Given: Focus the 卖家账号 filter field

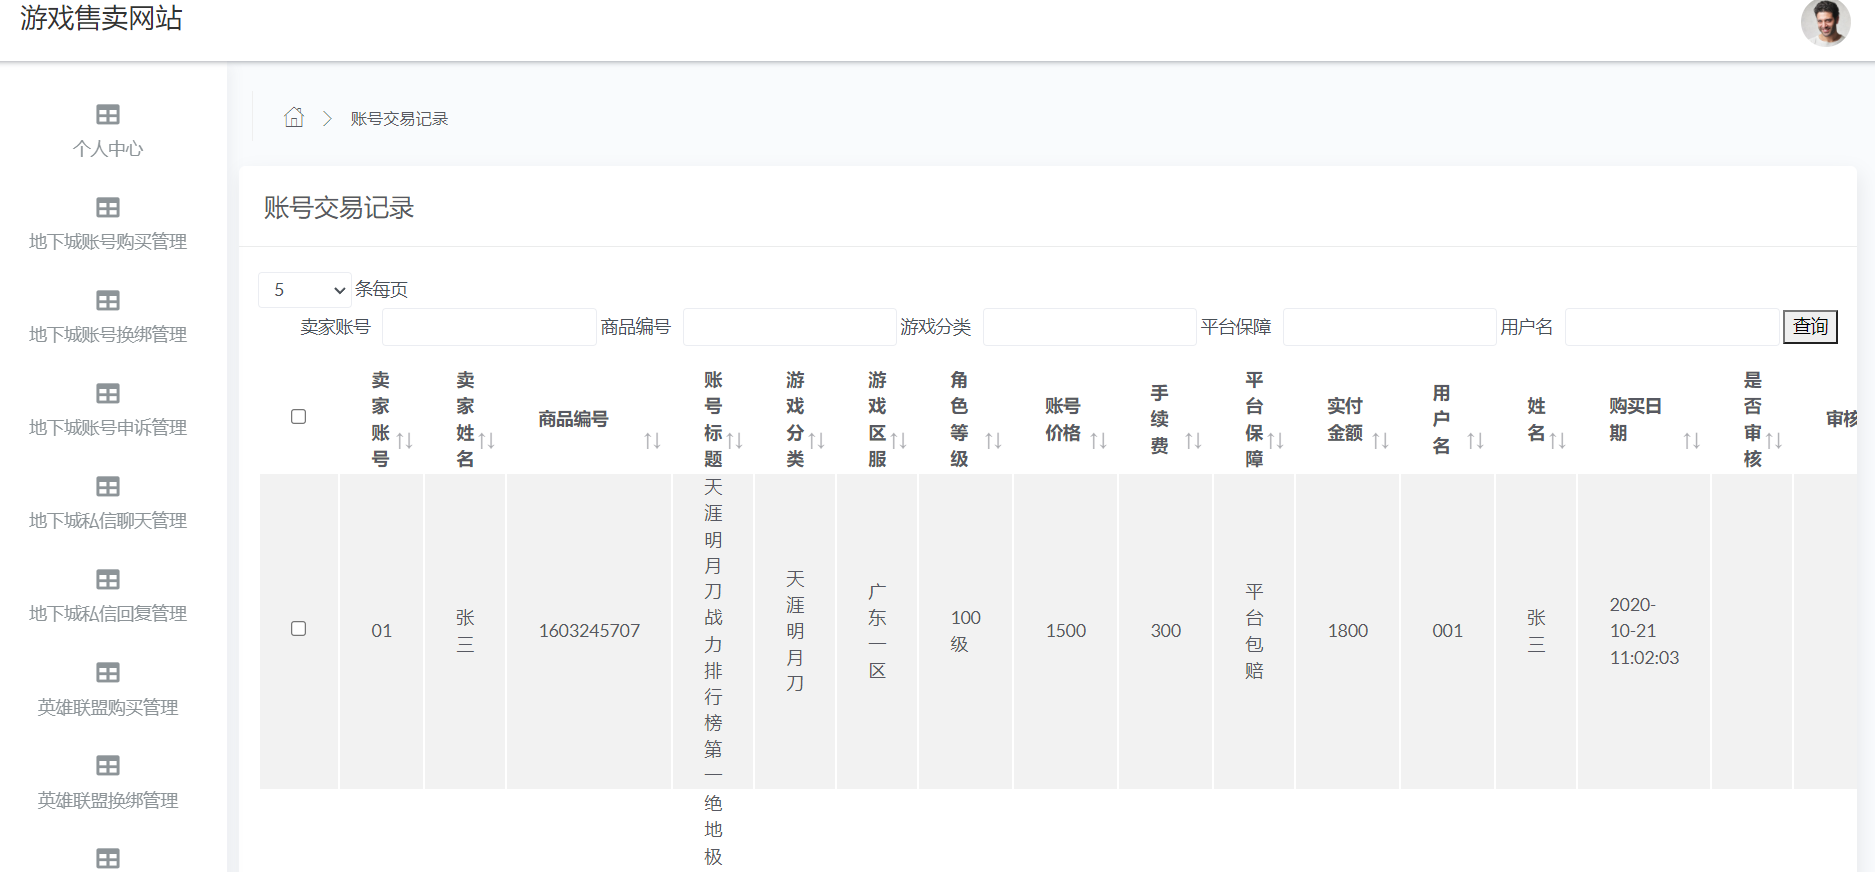Looking at the screenshot, I should click(489, 327).
